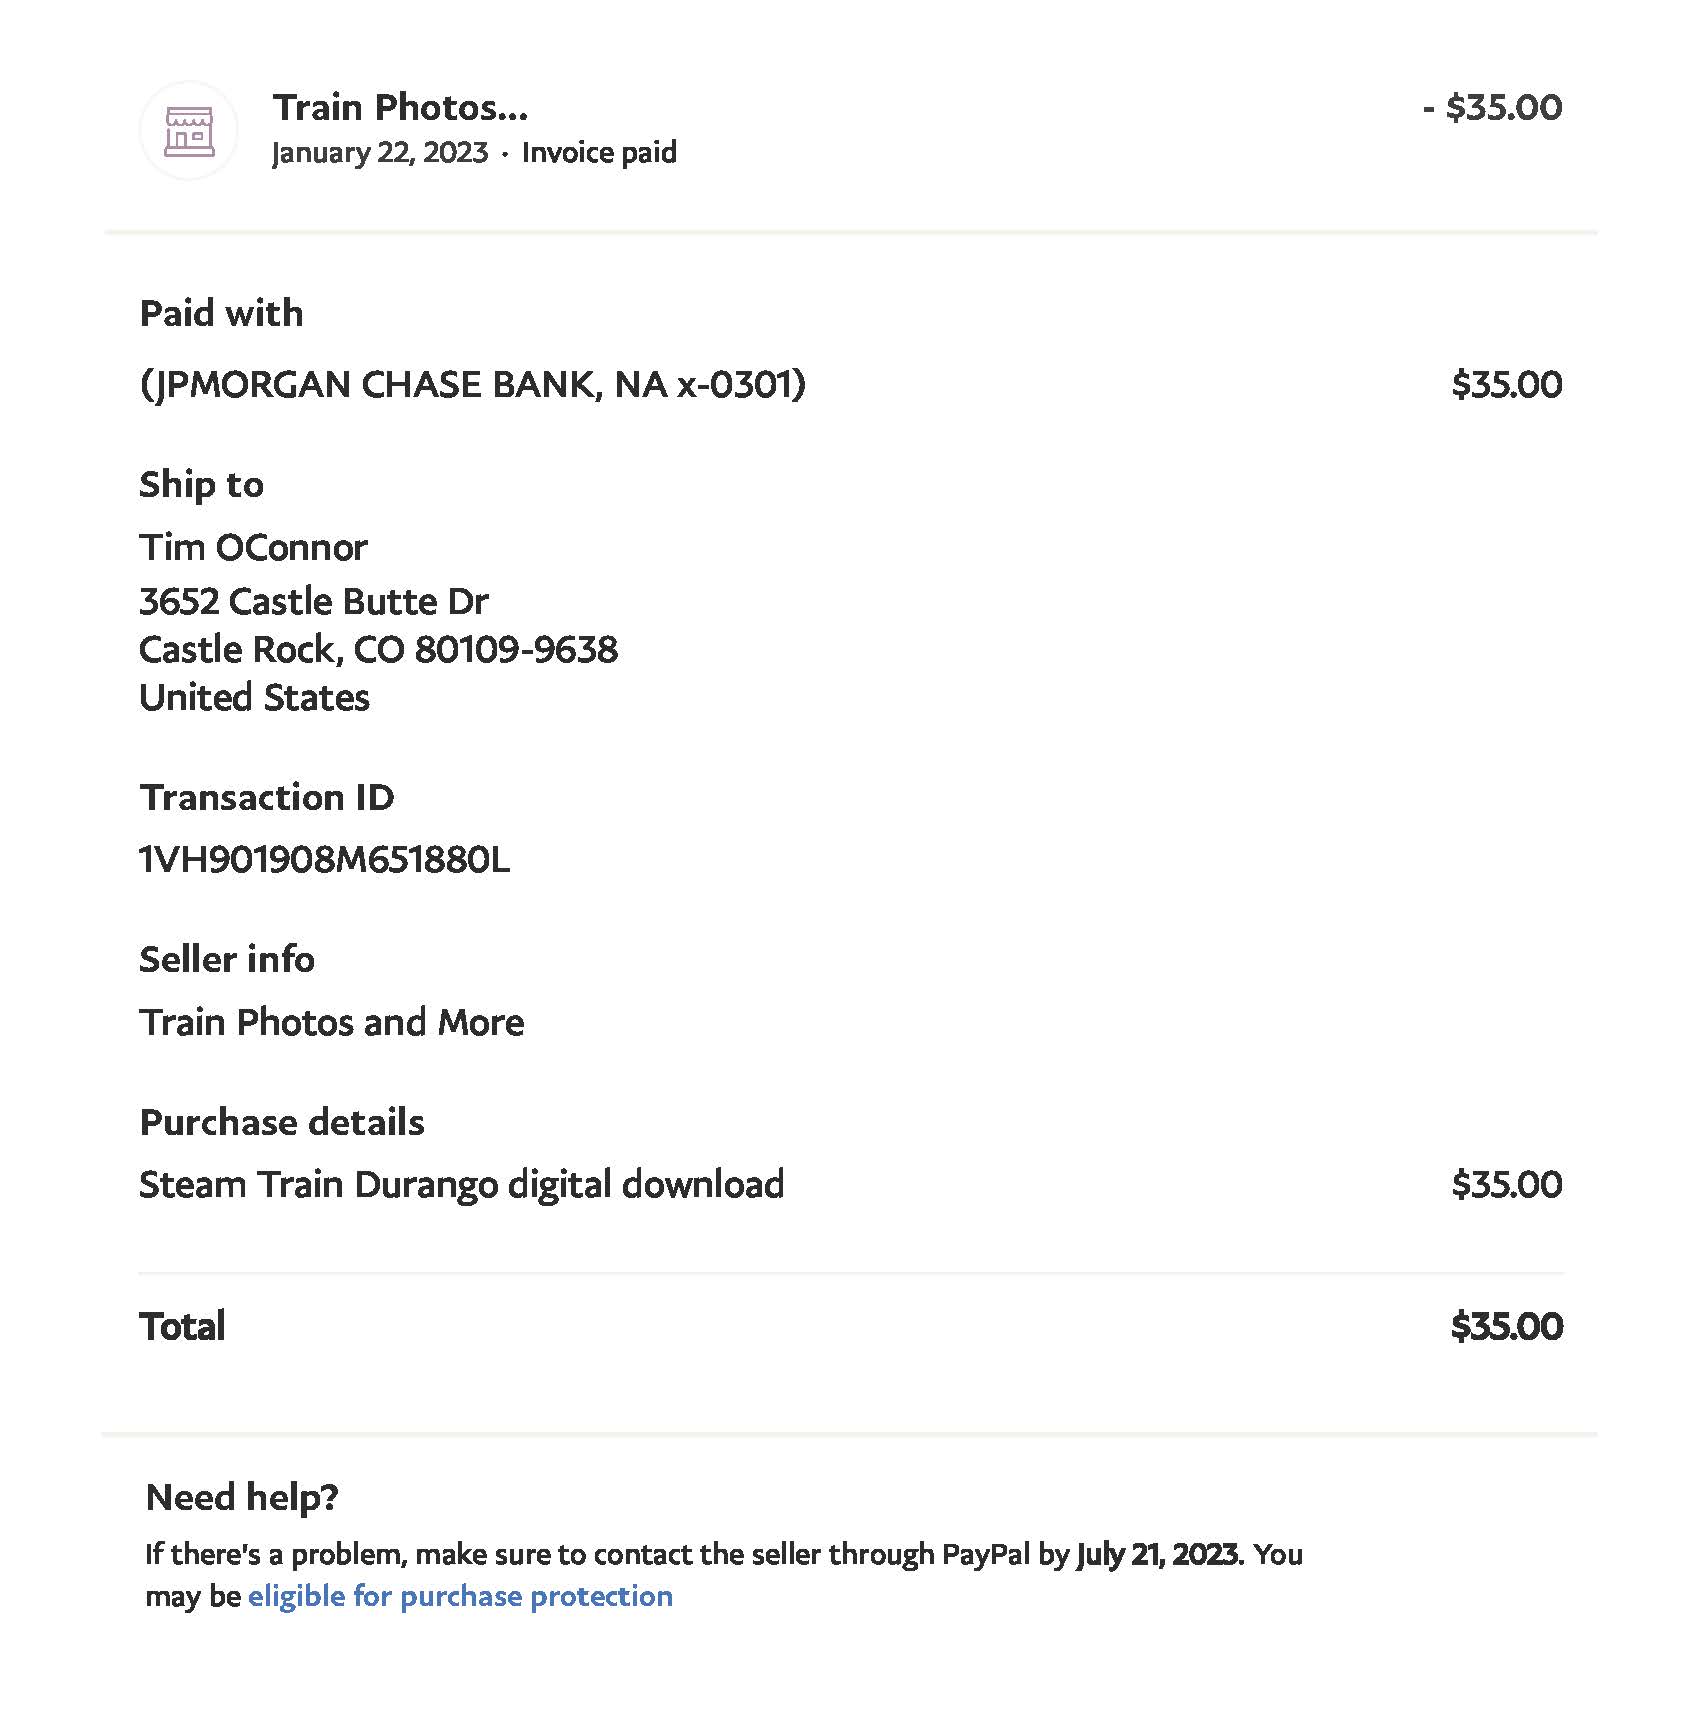Select the Tim OConnor recipient name

point(253,547)
